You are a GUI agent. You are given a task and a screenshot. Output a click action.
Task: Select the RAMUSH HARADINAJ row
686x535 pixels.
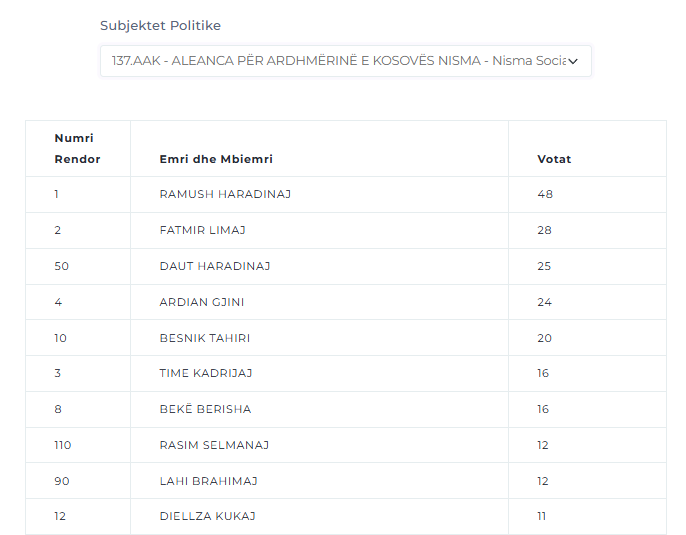coord(346,195)
